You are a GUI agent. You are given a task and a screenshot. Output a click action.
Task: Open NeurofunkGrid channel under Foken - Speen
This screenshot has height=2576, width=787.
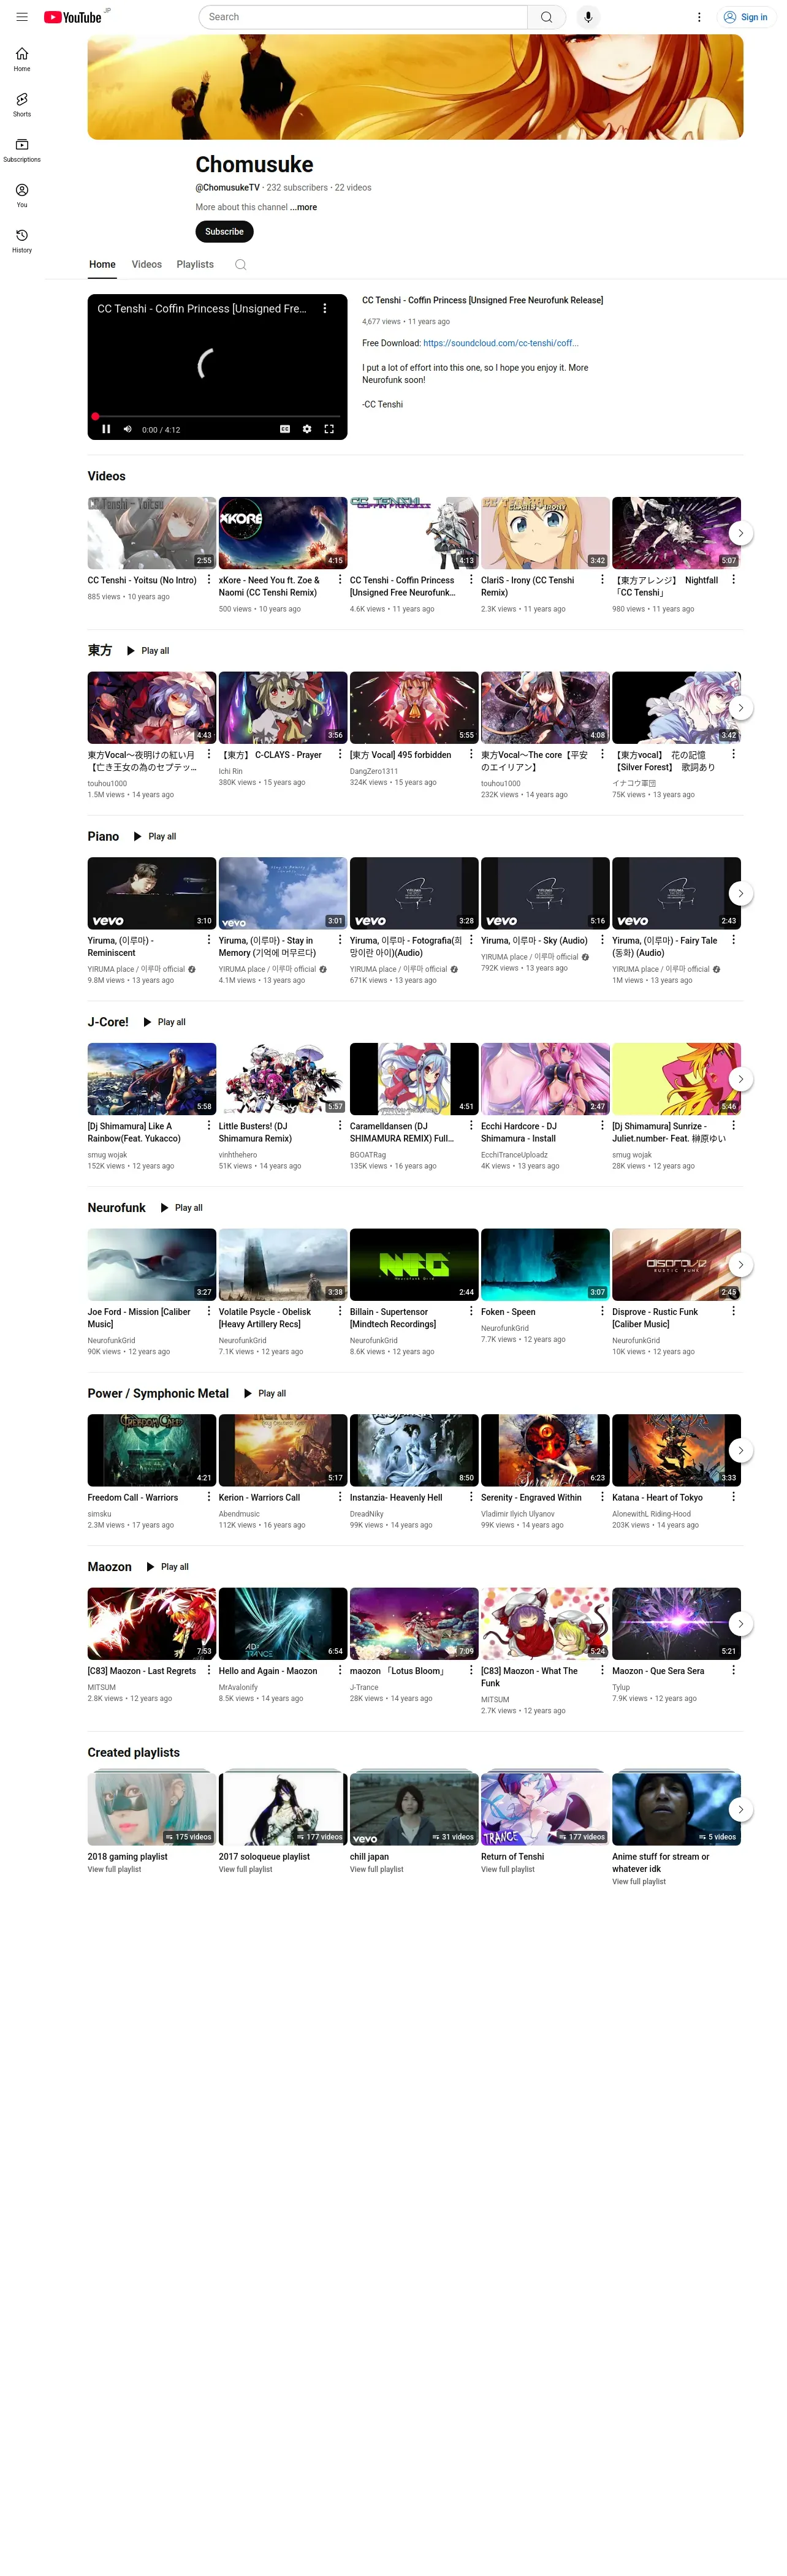[505, 1328]
